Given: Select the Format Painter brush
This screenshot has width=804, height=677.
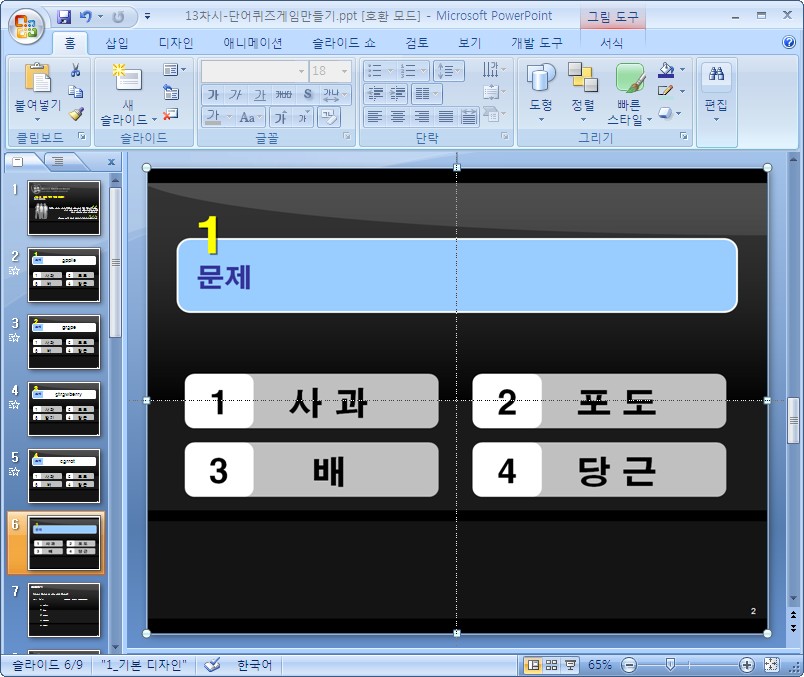Looking at the screenshot, I should click(x=76, y=114).
